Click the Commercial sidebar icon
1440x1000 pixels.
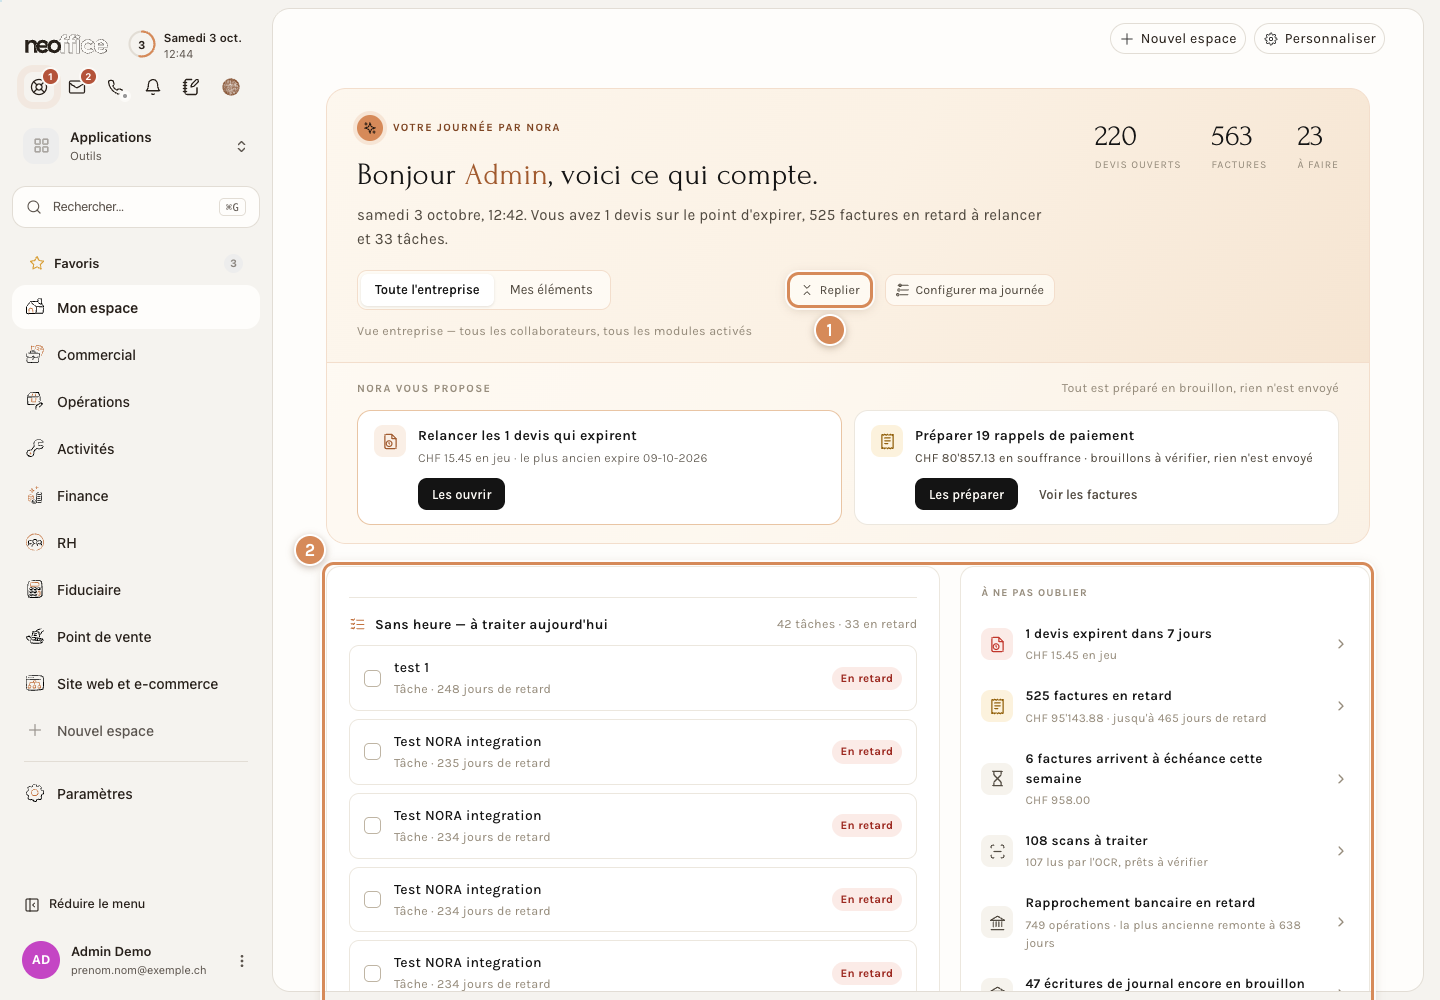[35, 355]
